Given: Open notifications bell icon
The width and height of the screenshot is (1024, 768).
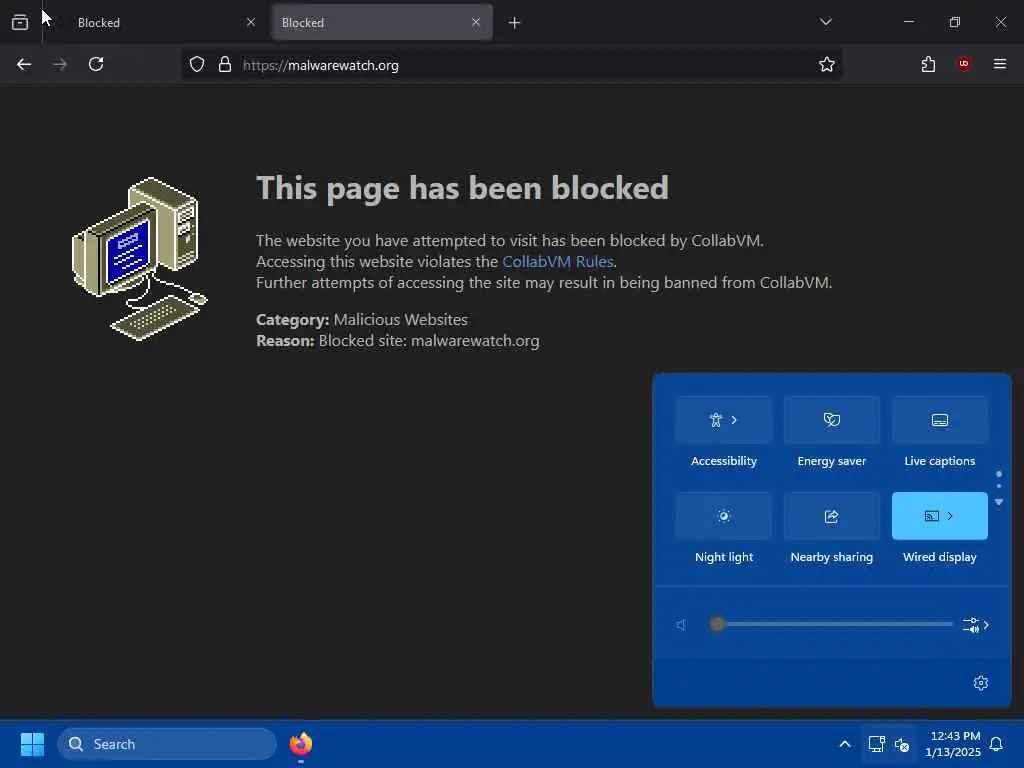Looking at the screenshot, I should (996, 744).
